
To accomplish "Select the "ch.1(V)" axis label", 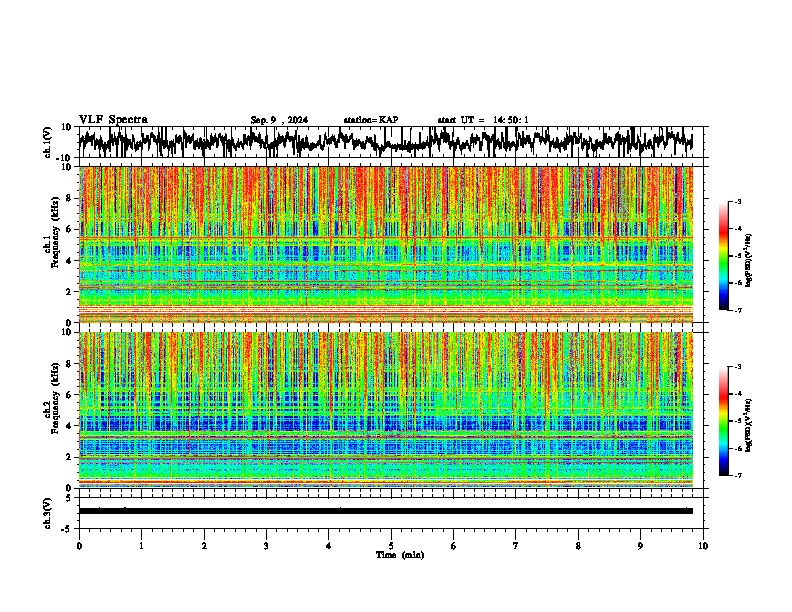I will 48,143.
